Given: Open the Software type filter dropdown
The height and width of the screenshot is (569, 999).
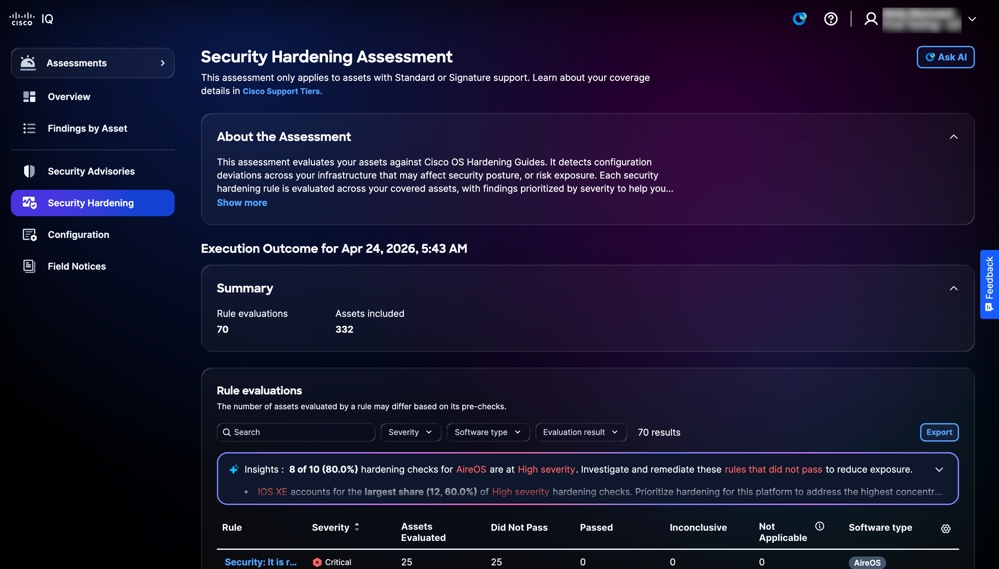Looking at the screenshot, I should click(487, 432).
